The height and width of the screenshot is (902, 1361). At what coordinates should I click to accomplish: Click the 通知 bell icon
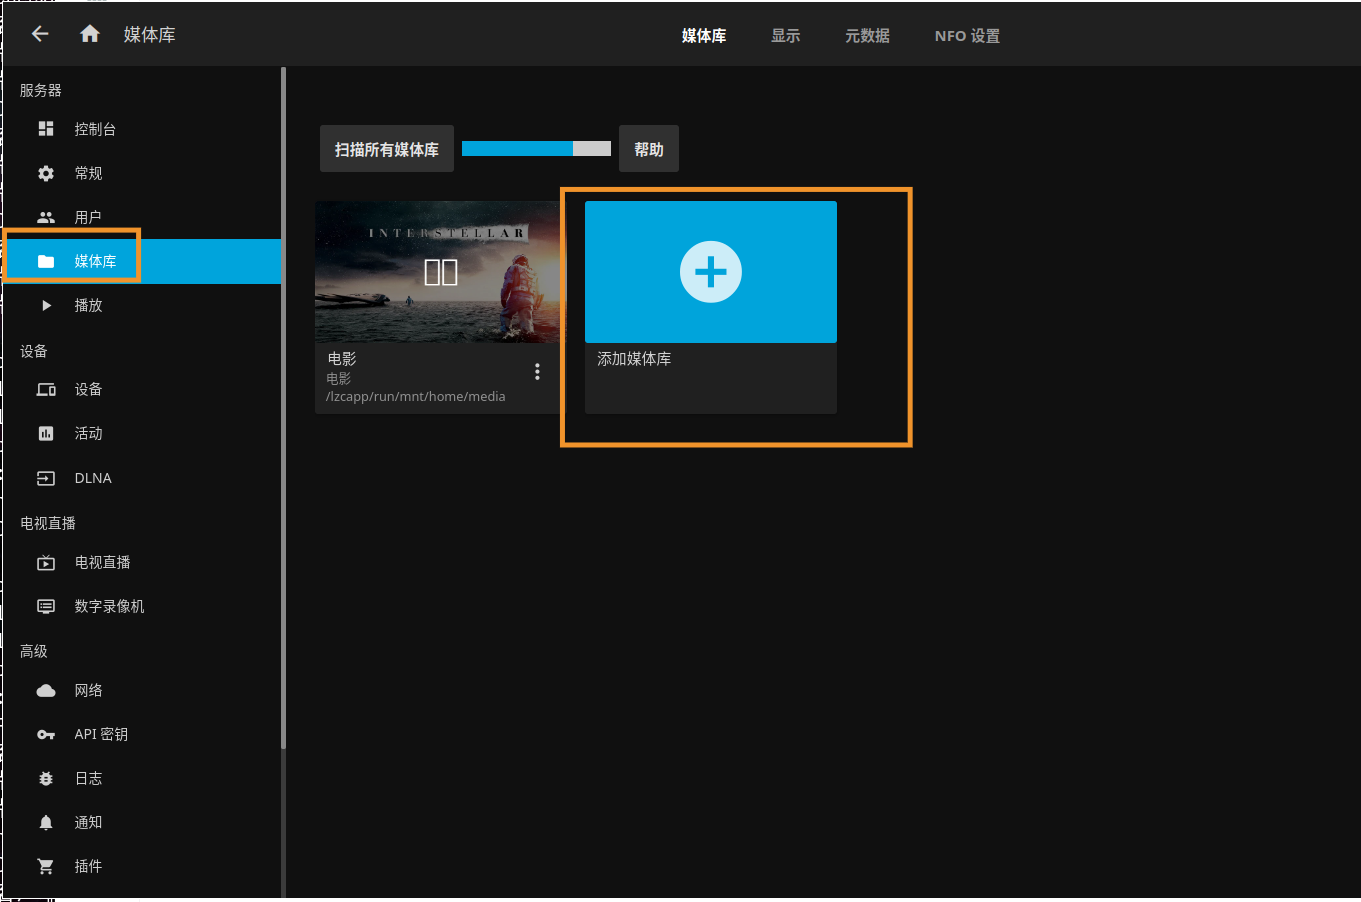[x=46, y=822]
